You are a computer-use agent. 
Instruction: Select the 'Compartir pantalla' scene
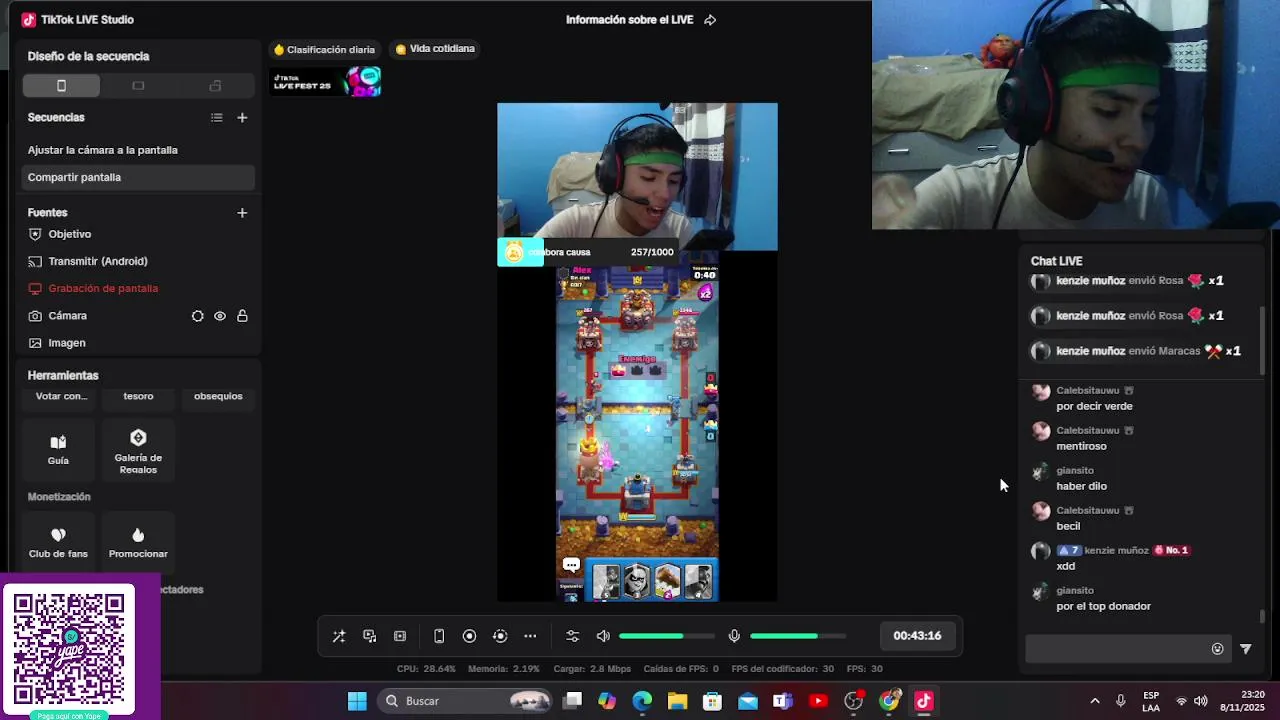pos(138,177)
